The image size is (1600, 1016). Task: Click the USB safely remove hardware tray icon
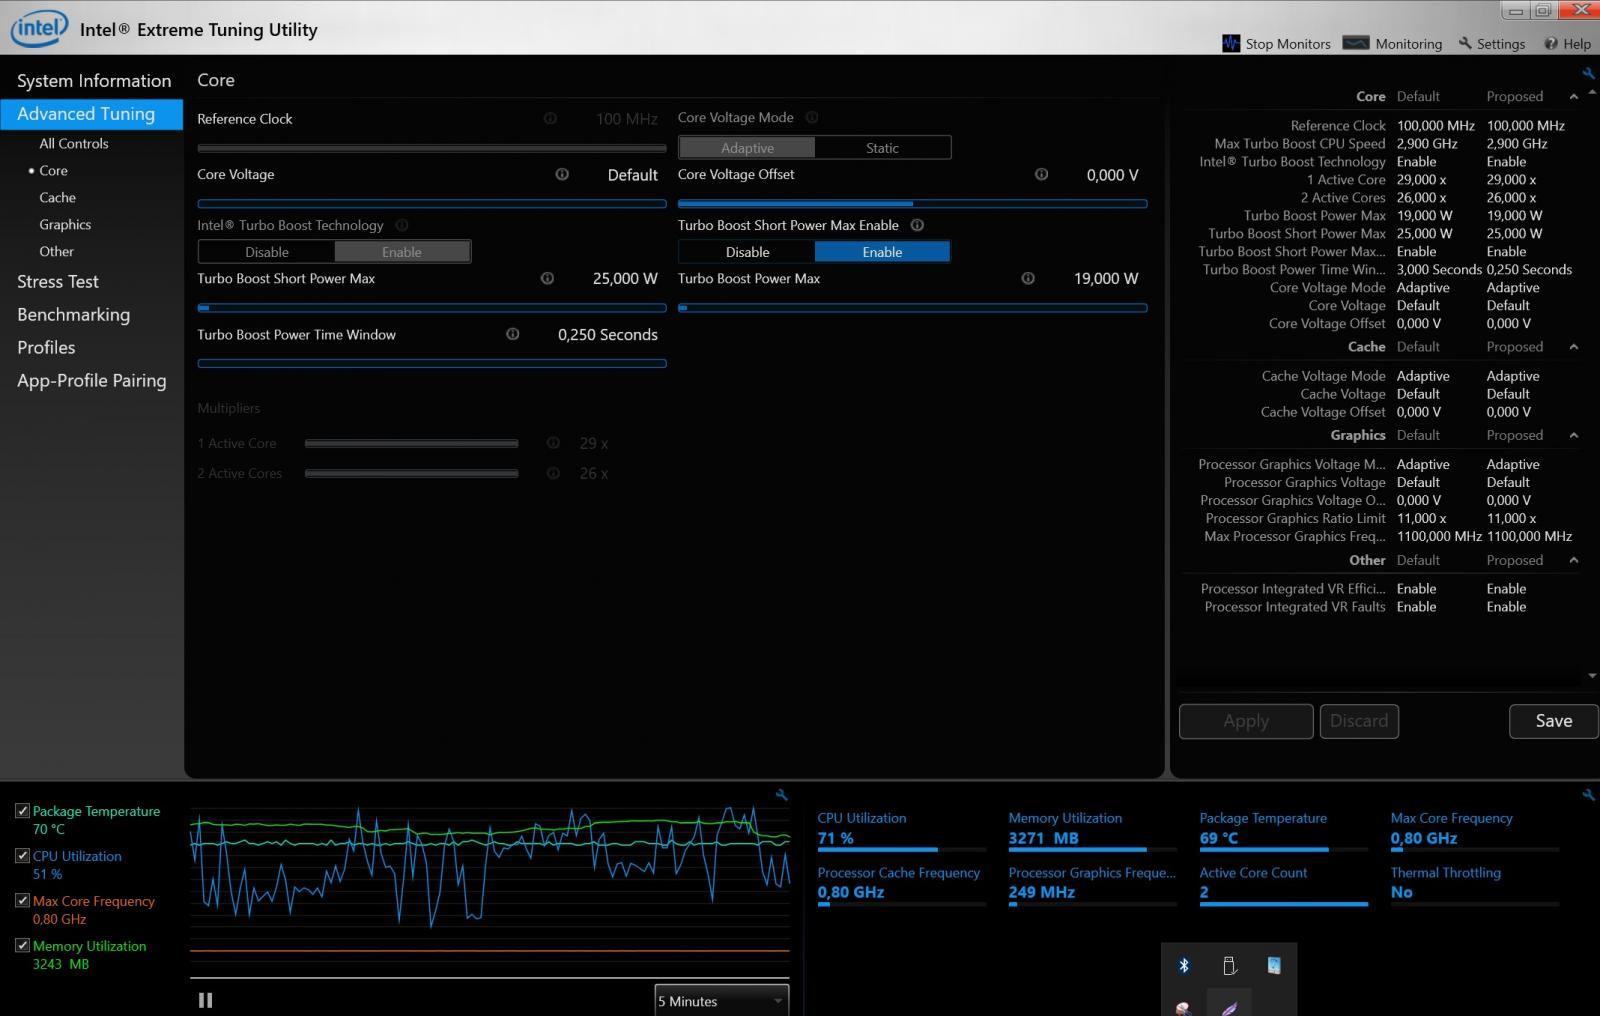[x=1229, y=965]
